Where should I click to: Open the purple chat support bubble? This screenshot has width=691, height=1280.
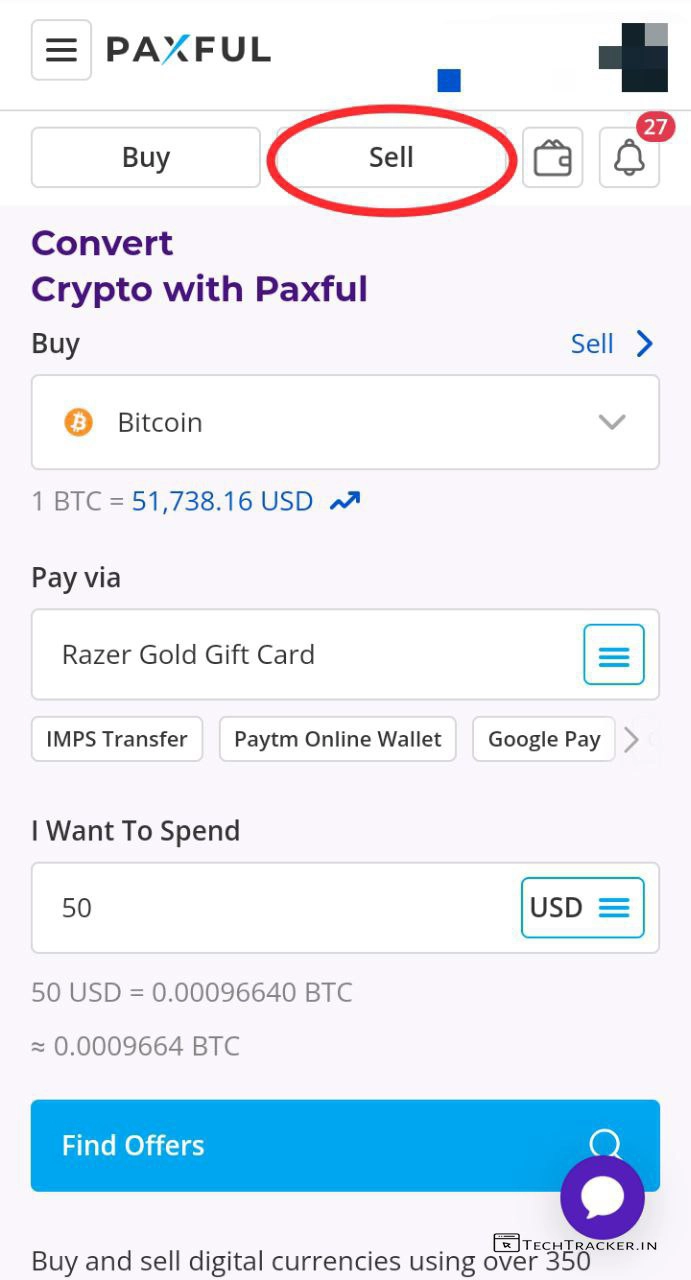tap(602, 1197)
